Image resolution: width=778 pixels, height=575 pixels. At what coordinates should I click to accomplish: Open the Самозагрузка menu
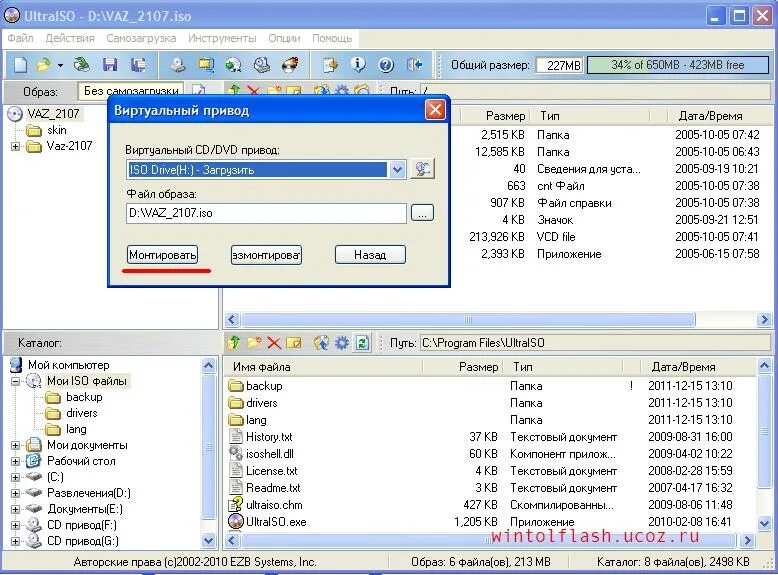tap(141, 38)
